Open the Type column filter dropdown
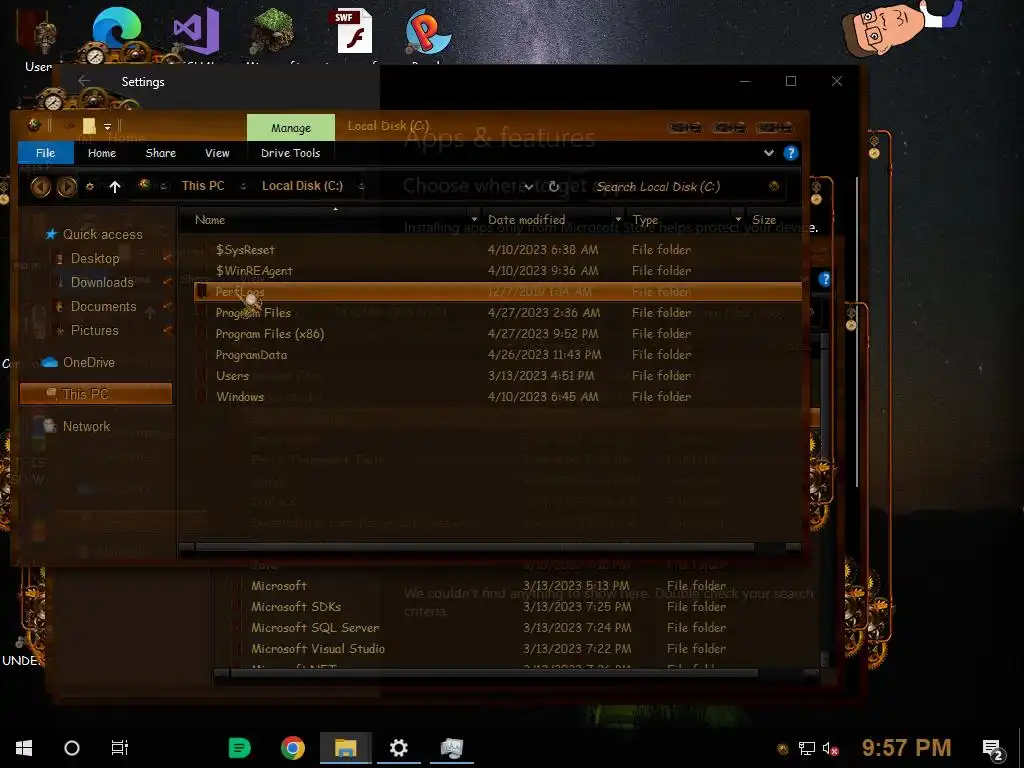 (x=738, y=219)
